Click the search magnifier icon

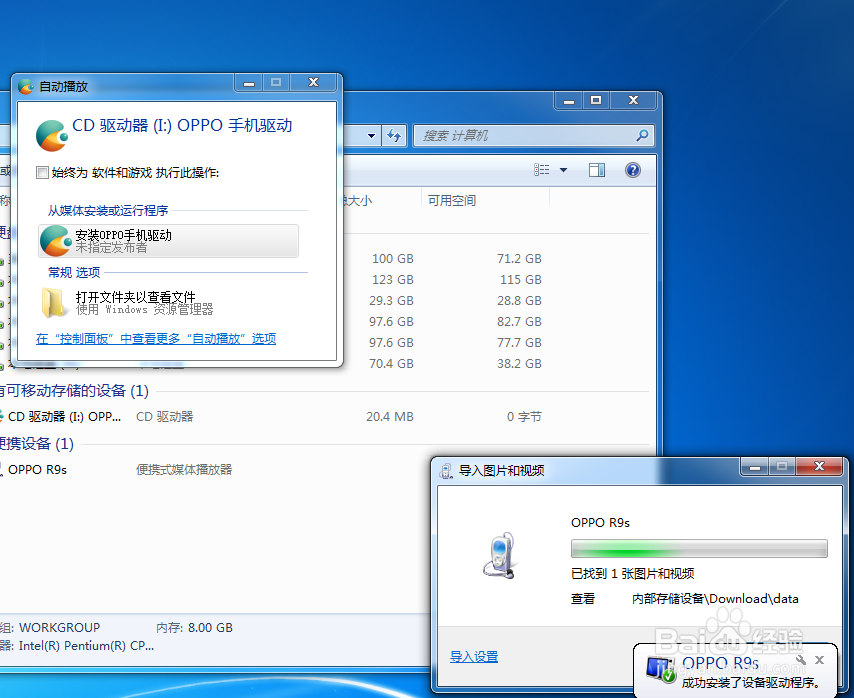(643, 135)
